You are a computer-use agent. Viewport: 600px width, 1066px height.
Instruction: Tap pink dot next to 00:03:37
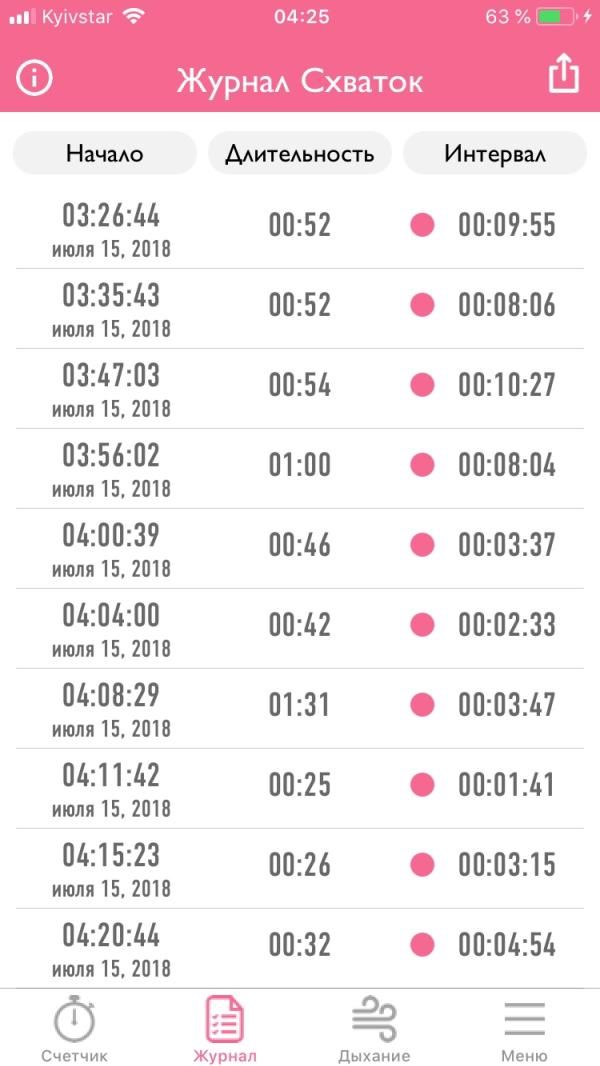[x=422, y=545]
